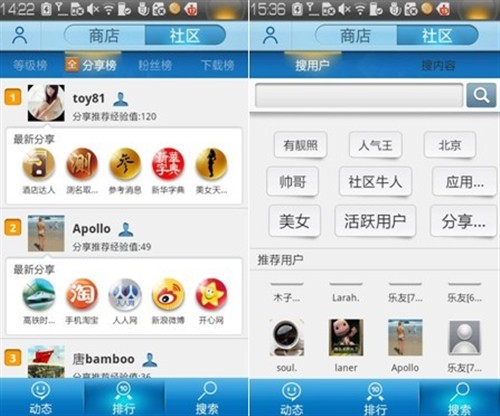Open 动态 in right bottom bar
500x416 pixels.
(292, 397)
